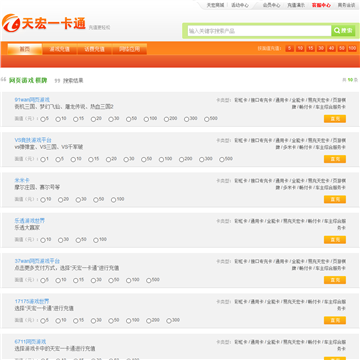Image resolution: width=360 pixels, height=360 pixels.
Task: Open the 乐透游戏世界 title link
Action: [30, 221]
